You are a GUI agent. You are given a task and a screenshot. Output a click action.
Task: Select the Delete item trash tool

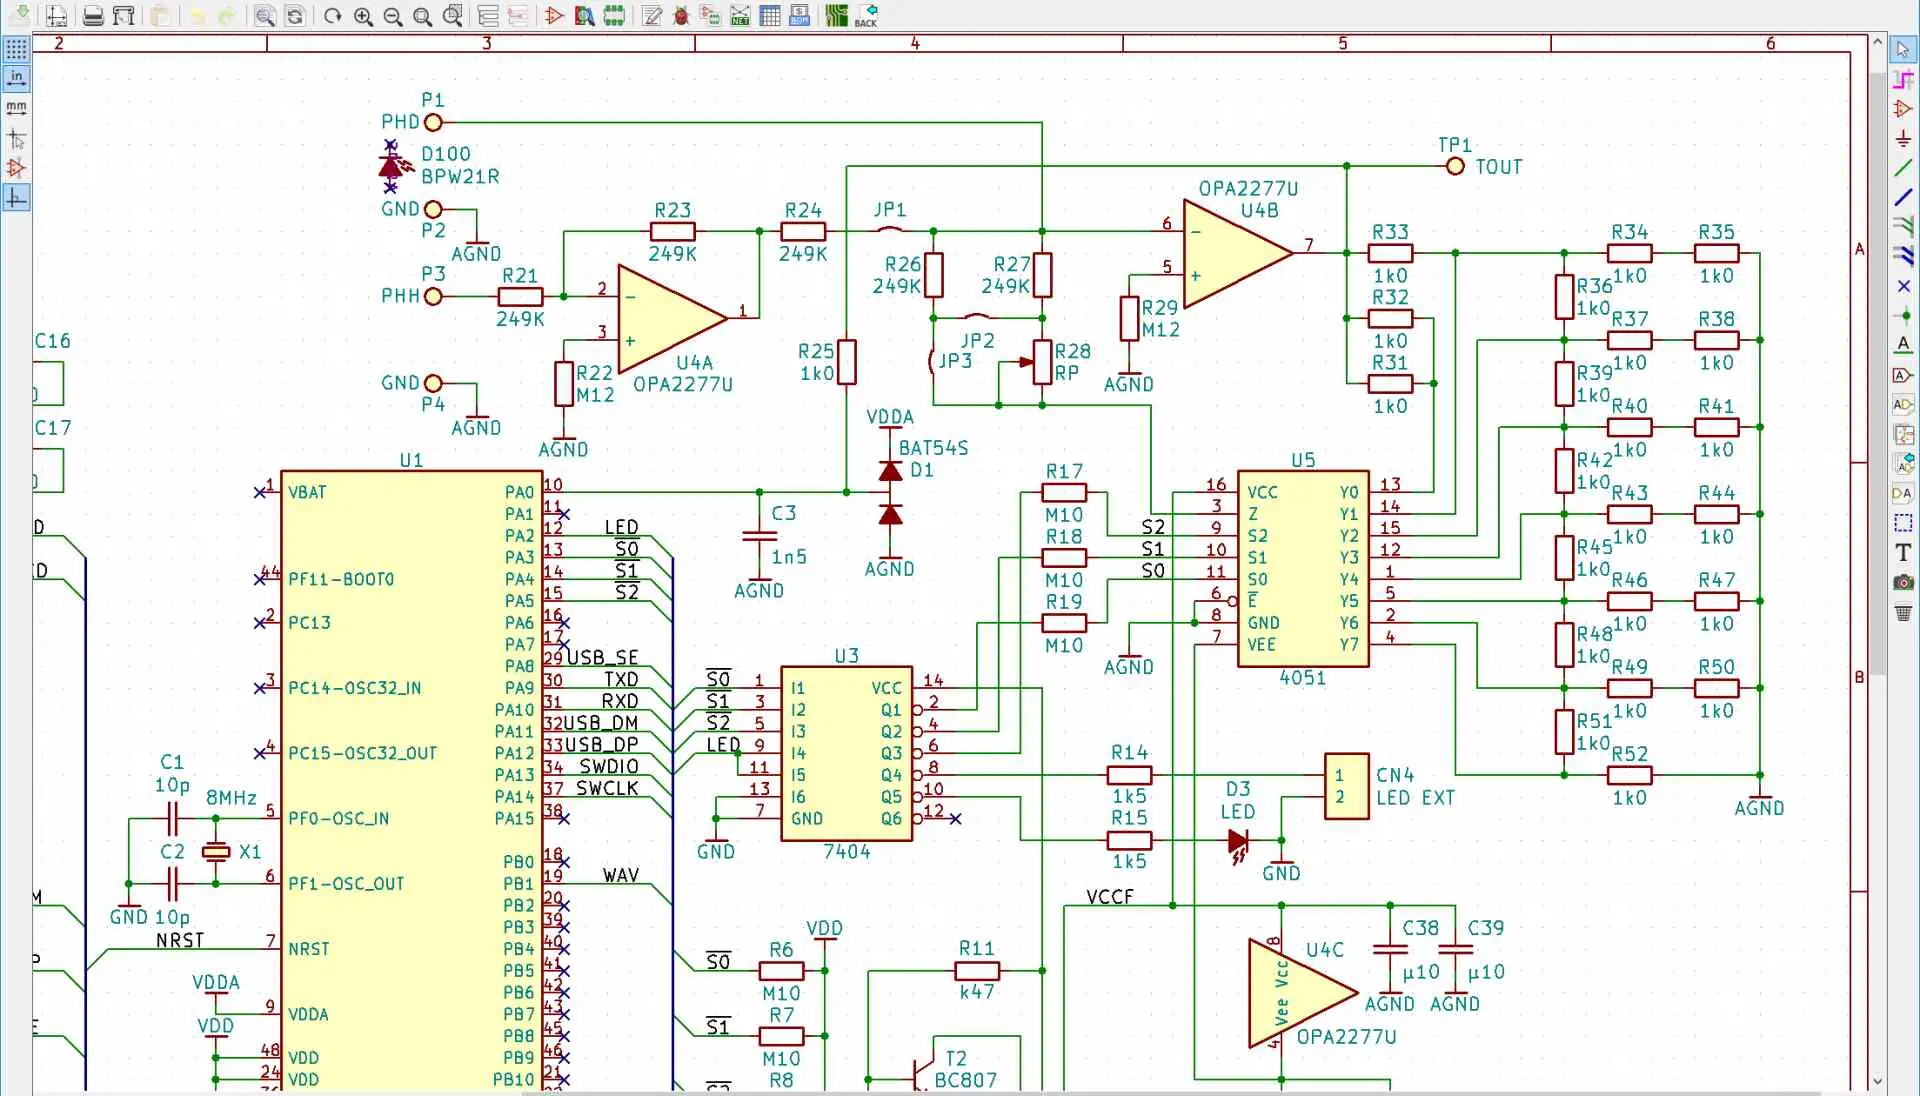click(x=1903, y=612)
